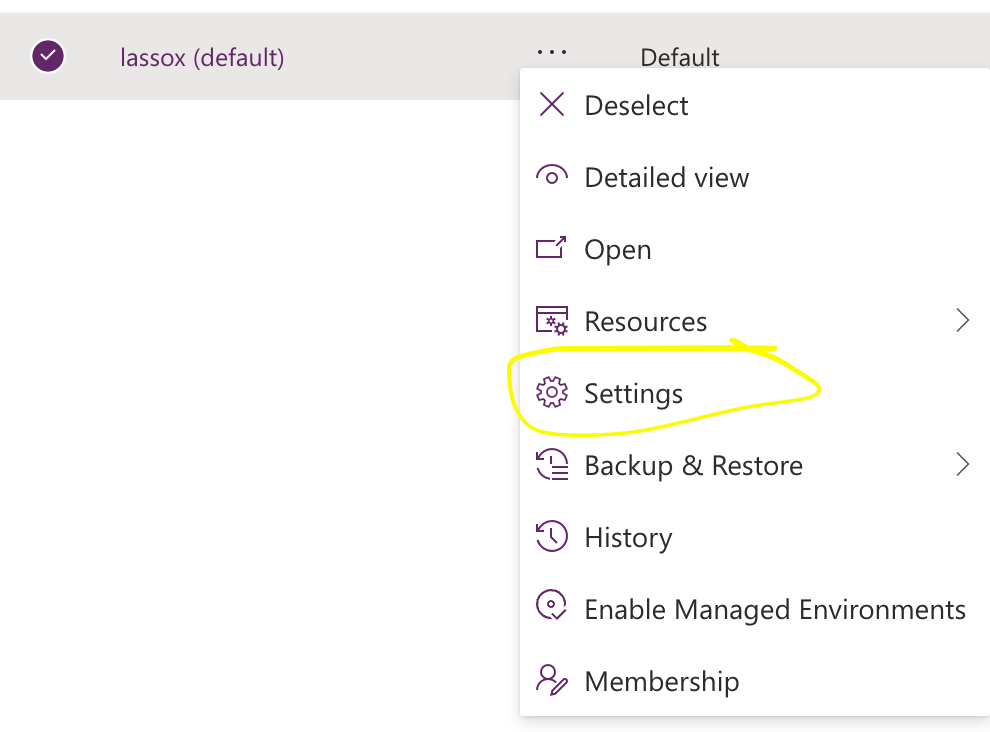Click the Detailed view eye icon

[x=552, y=177]
